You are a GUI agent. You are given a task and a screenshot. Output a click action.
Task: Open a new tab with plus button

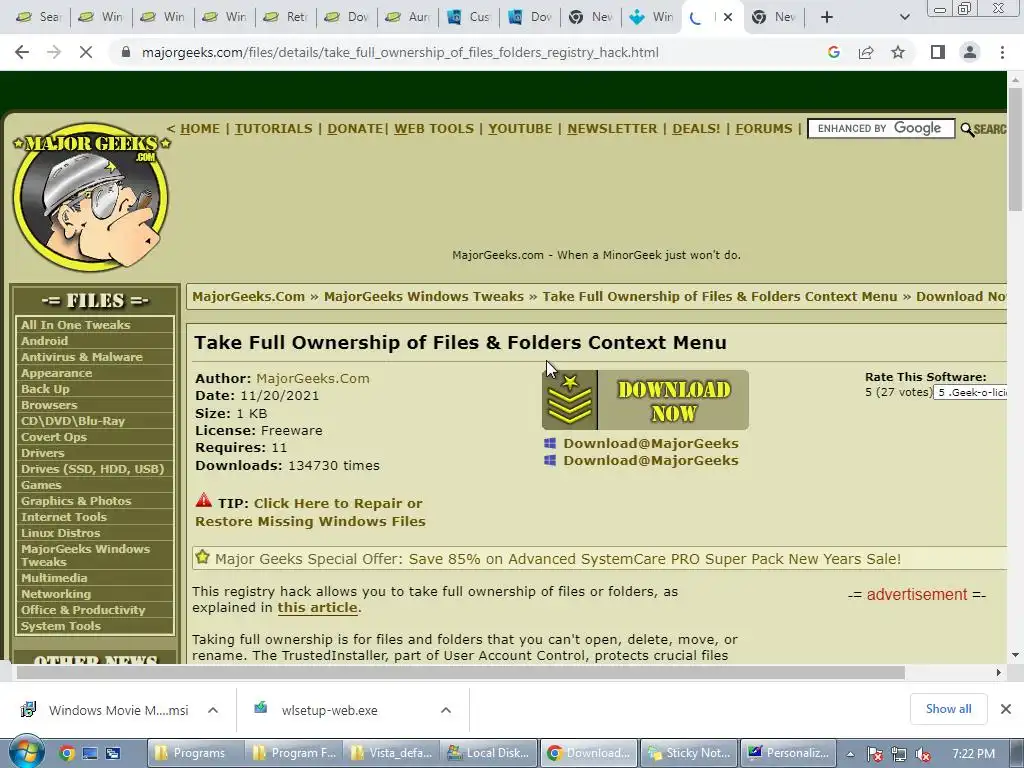coord(827,17)
